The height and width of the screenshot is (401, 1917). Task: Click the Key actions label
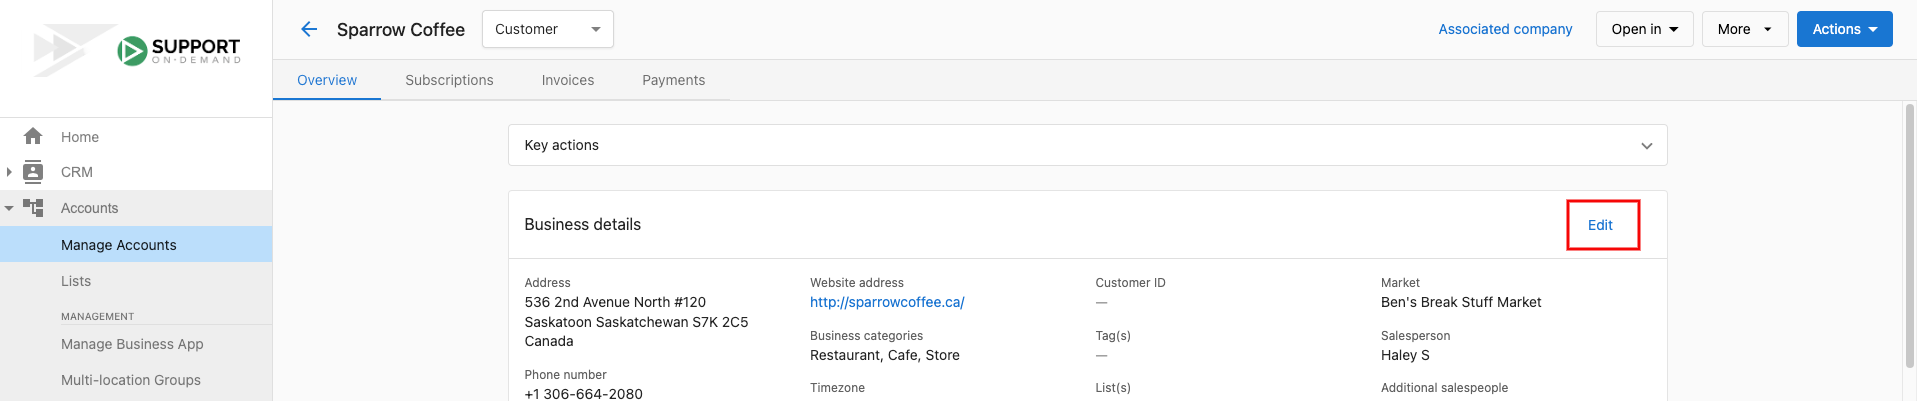click(x=561, y=145)
